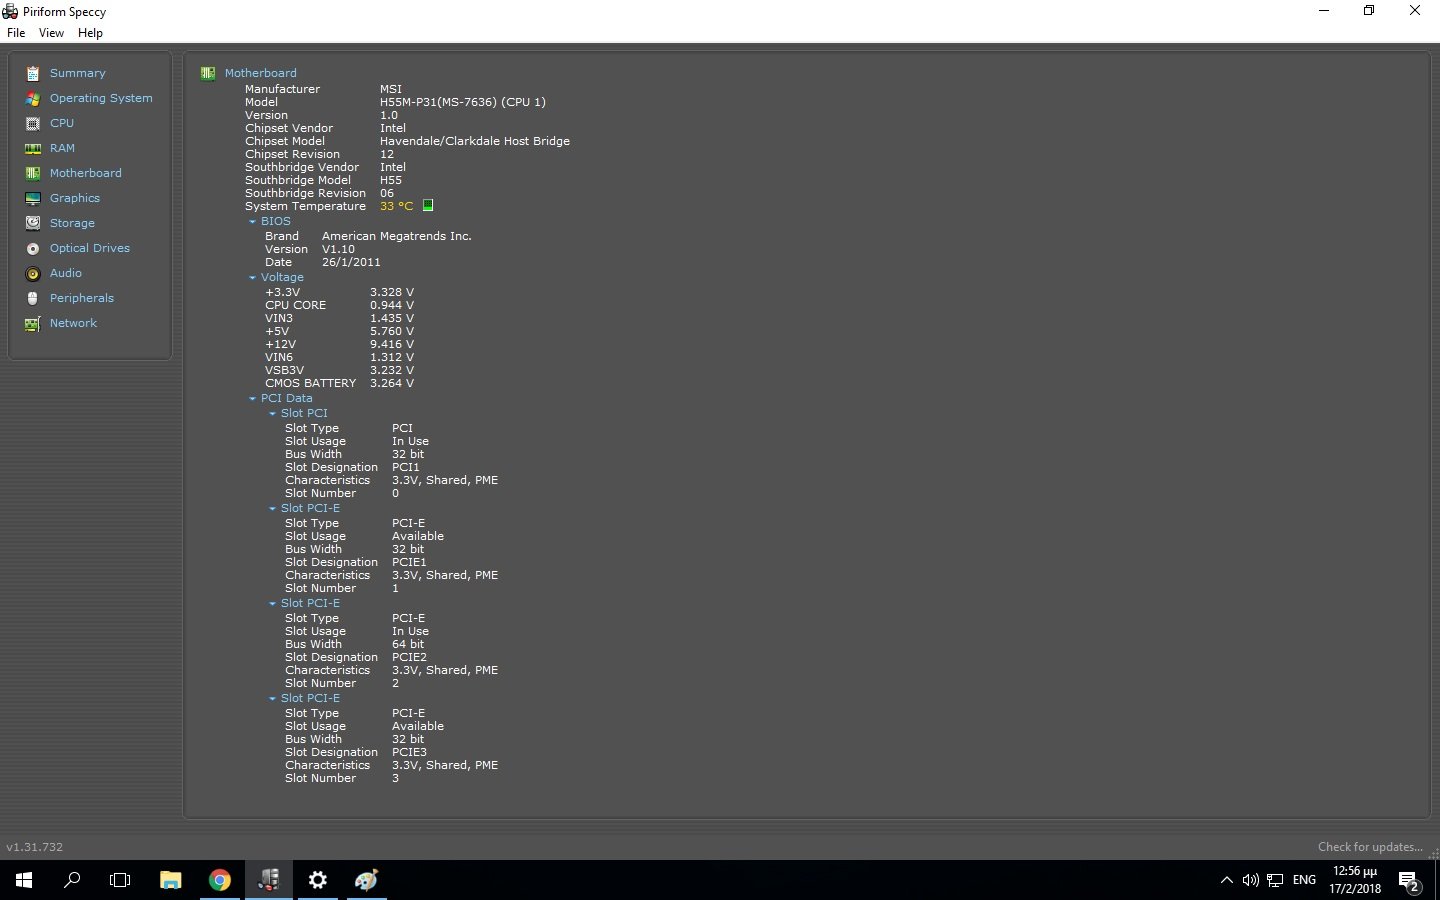Viewport: 1440px width, 900px height.
Task: Open taskbar search magnifier
Action: (x=72, y=880)
